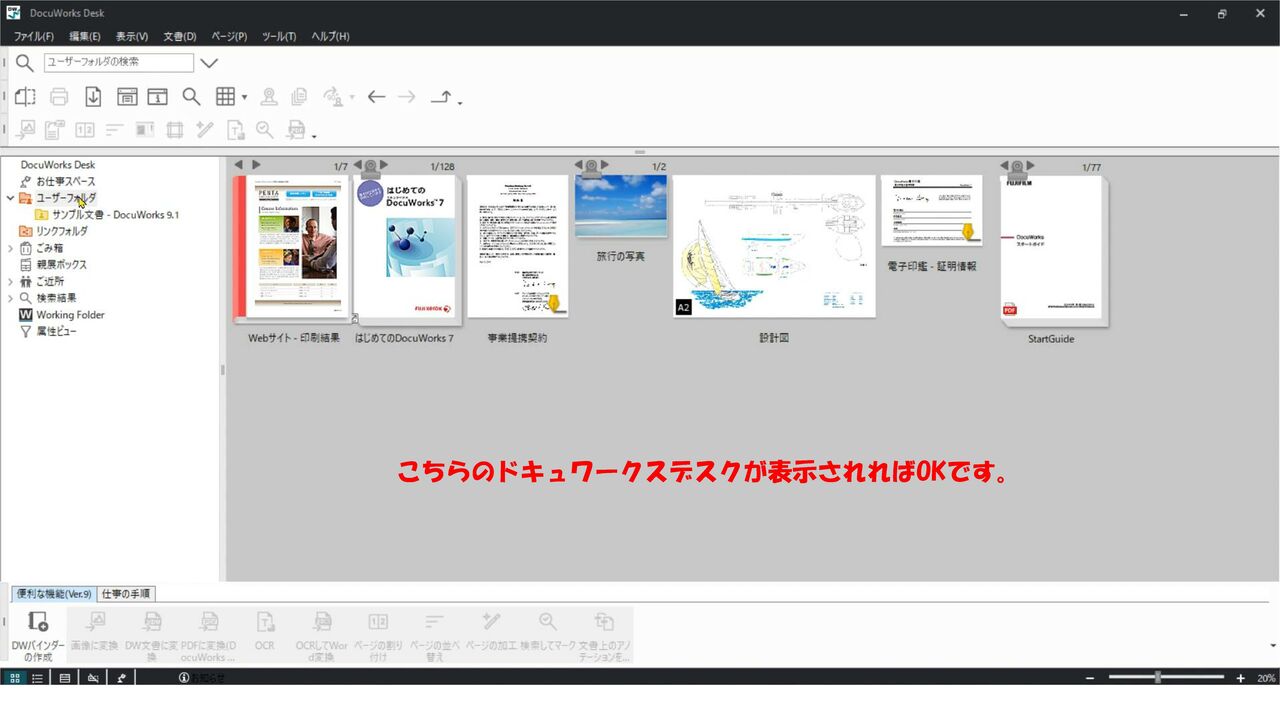Open the search magnifier tool on the toolbar
Screen dimensions: 1280x720
click(191, 96)
